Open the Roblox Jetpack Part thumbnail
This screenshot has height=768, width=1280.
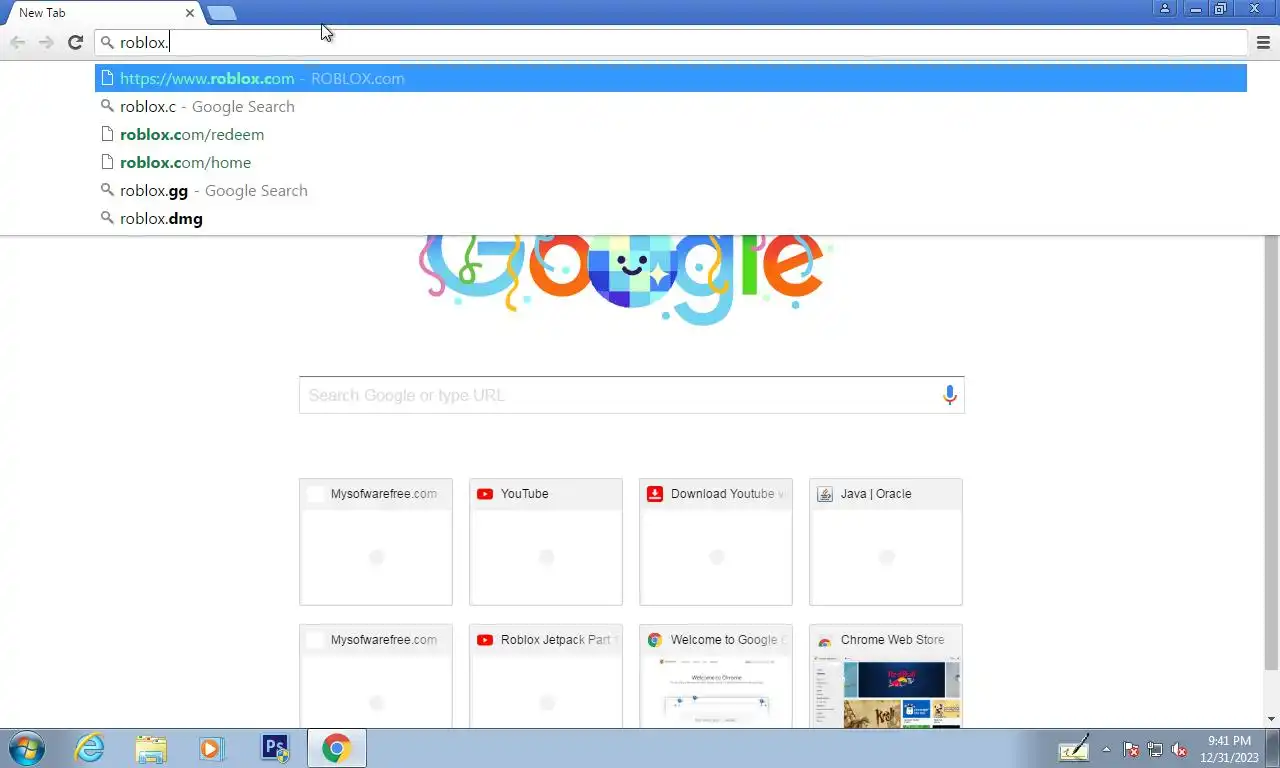[x=546, y=676]
